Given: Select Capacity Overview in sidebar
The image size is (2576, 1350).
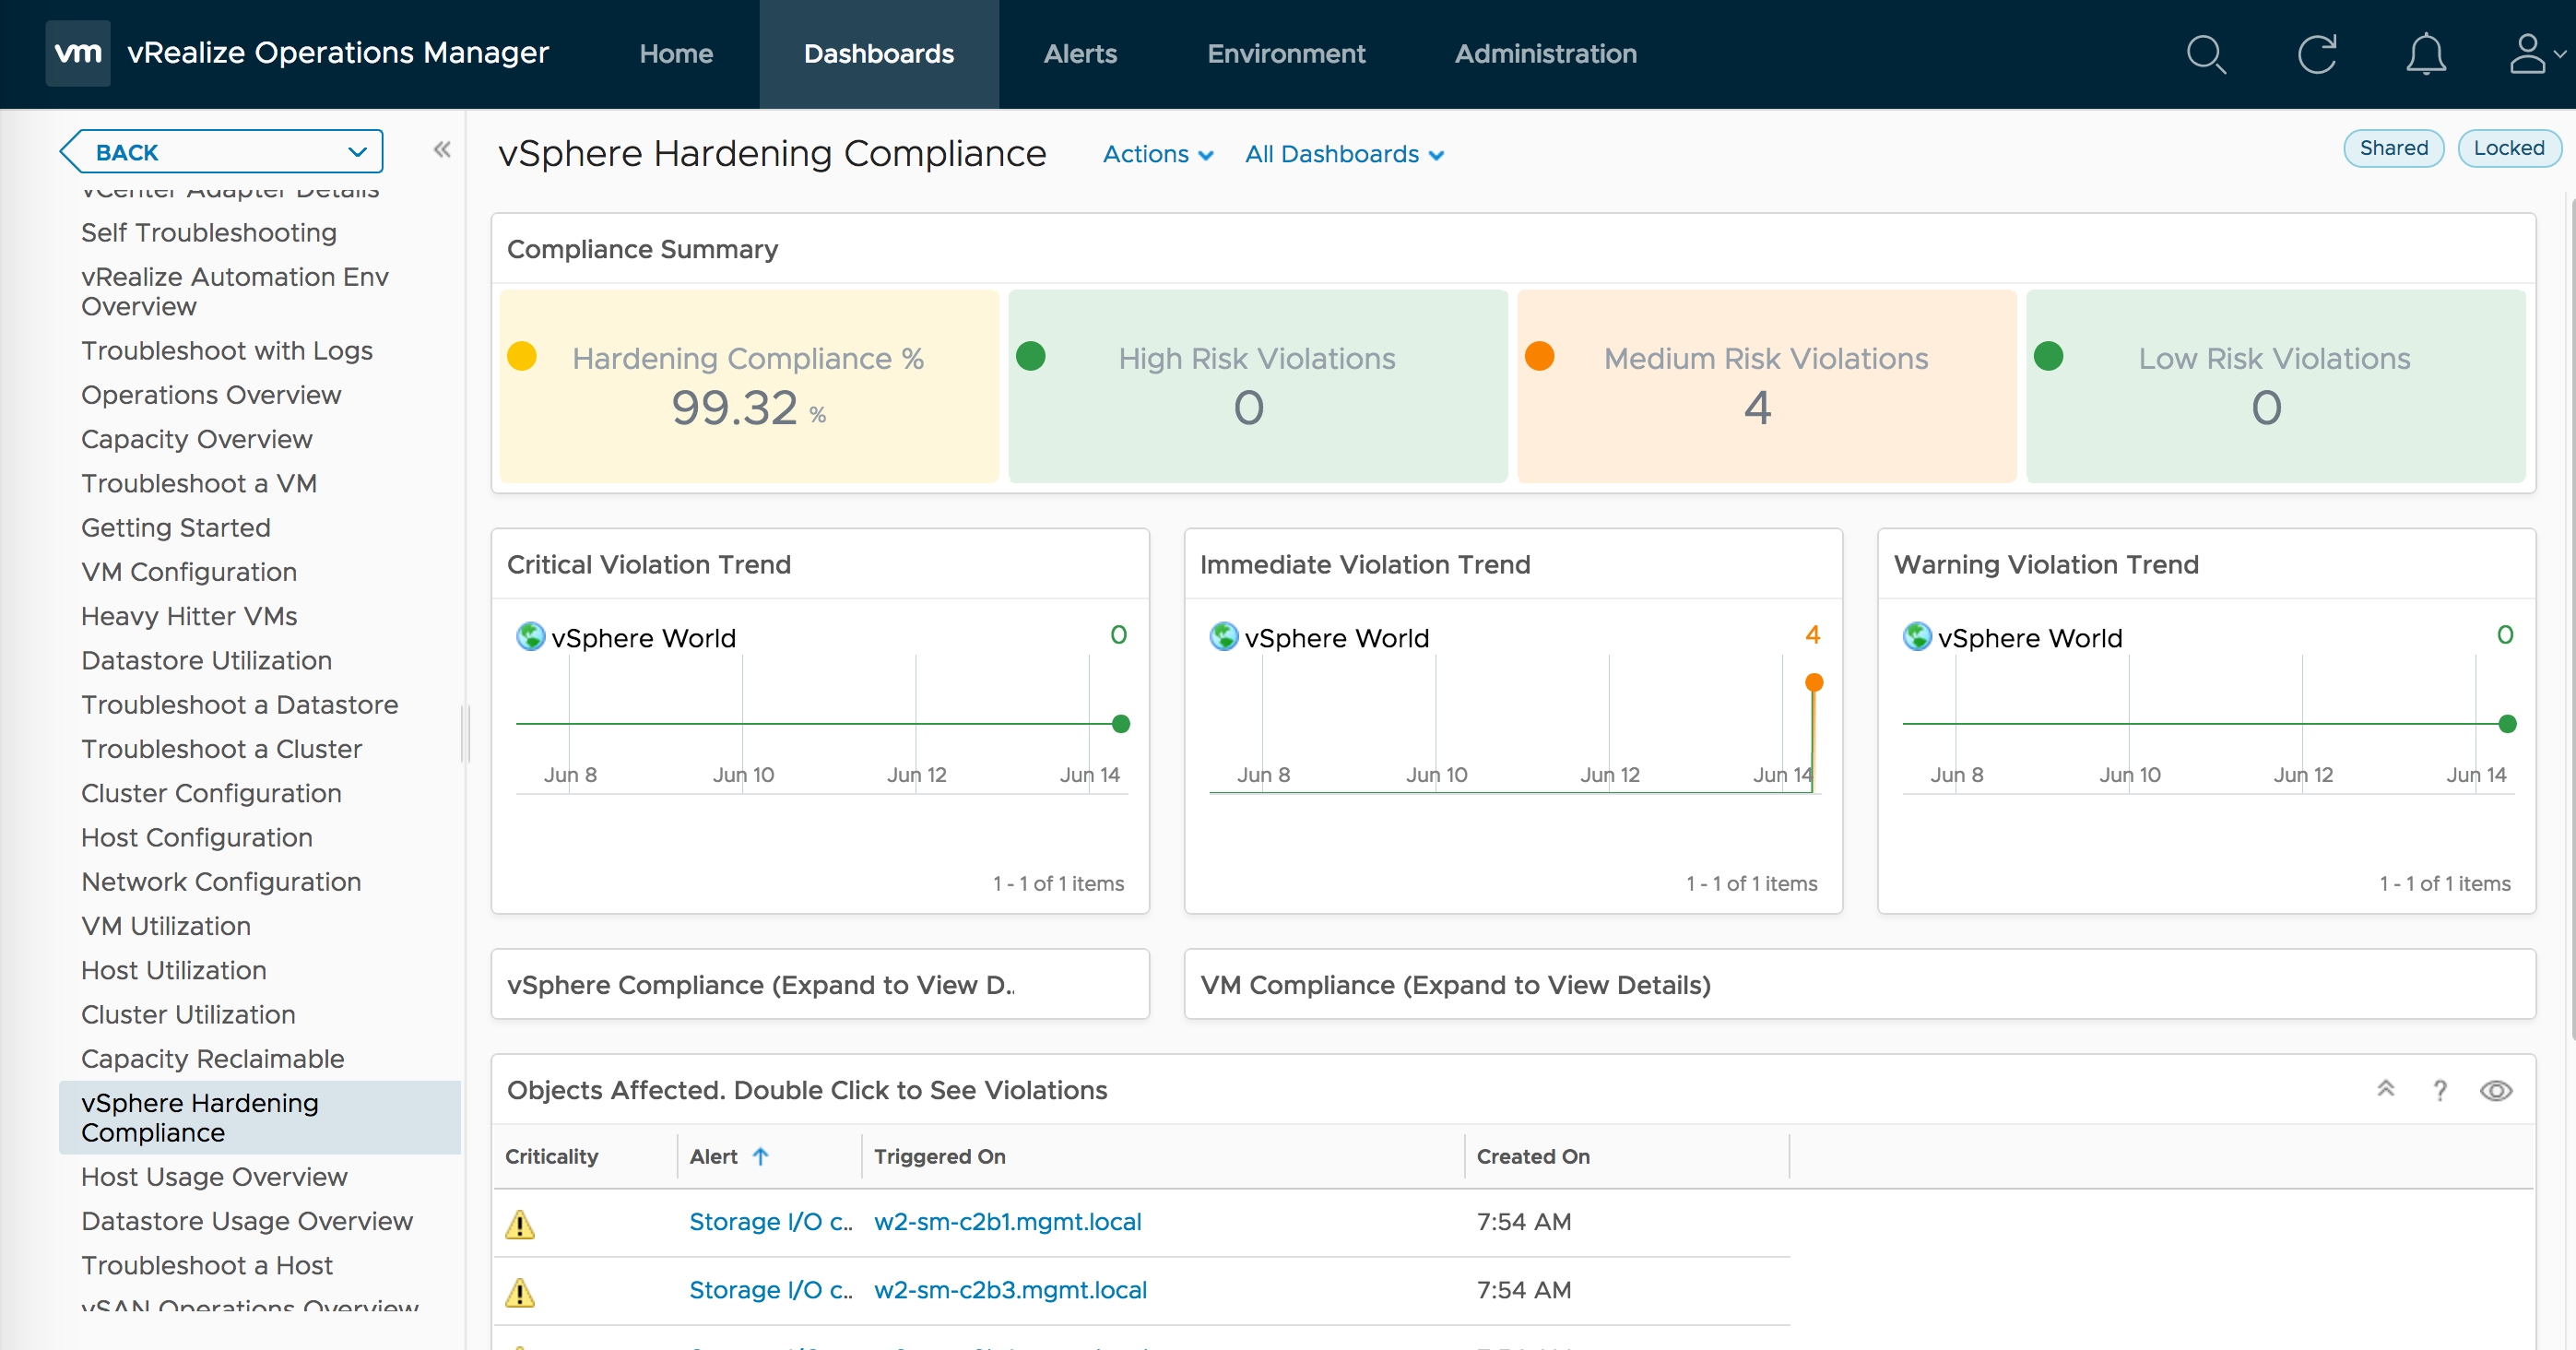Looking at the screenshot, I should point(197,438).
